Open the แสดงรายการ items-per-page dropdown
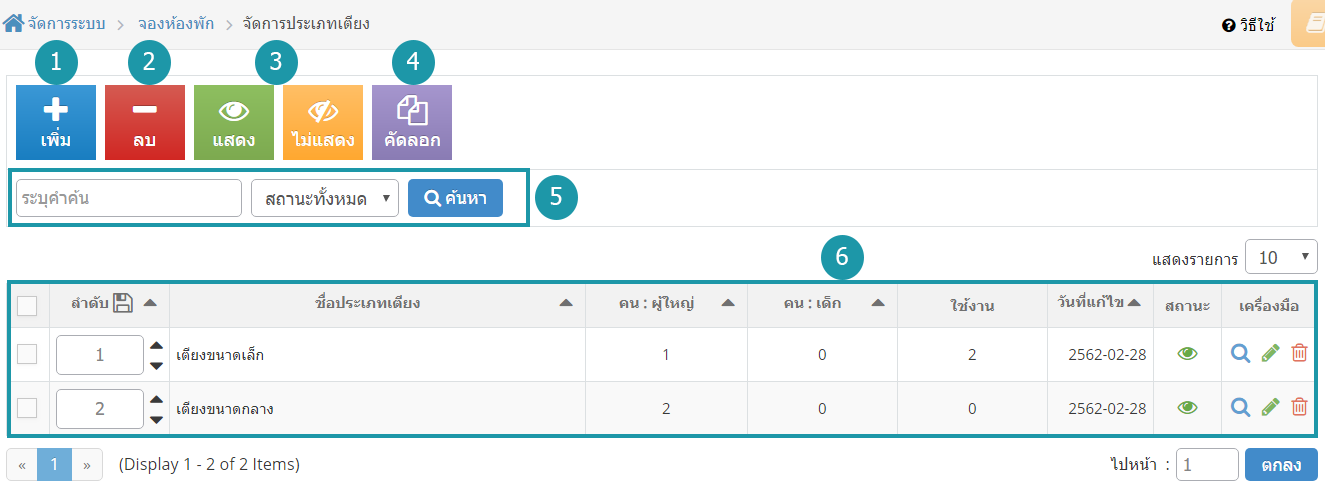Image resolution: width=1325 pixels, height=484 pixels. pyautogui.click(x=1281, y=257)
